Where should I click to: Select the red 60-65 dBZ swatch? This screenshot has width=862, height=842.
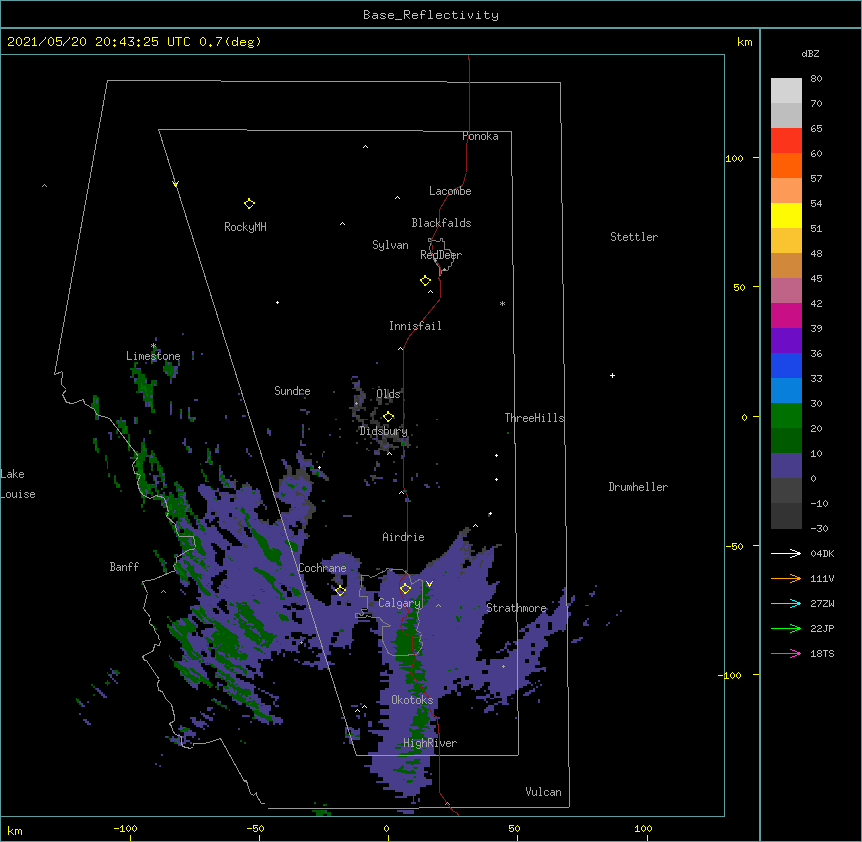(786, 141)
